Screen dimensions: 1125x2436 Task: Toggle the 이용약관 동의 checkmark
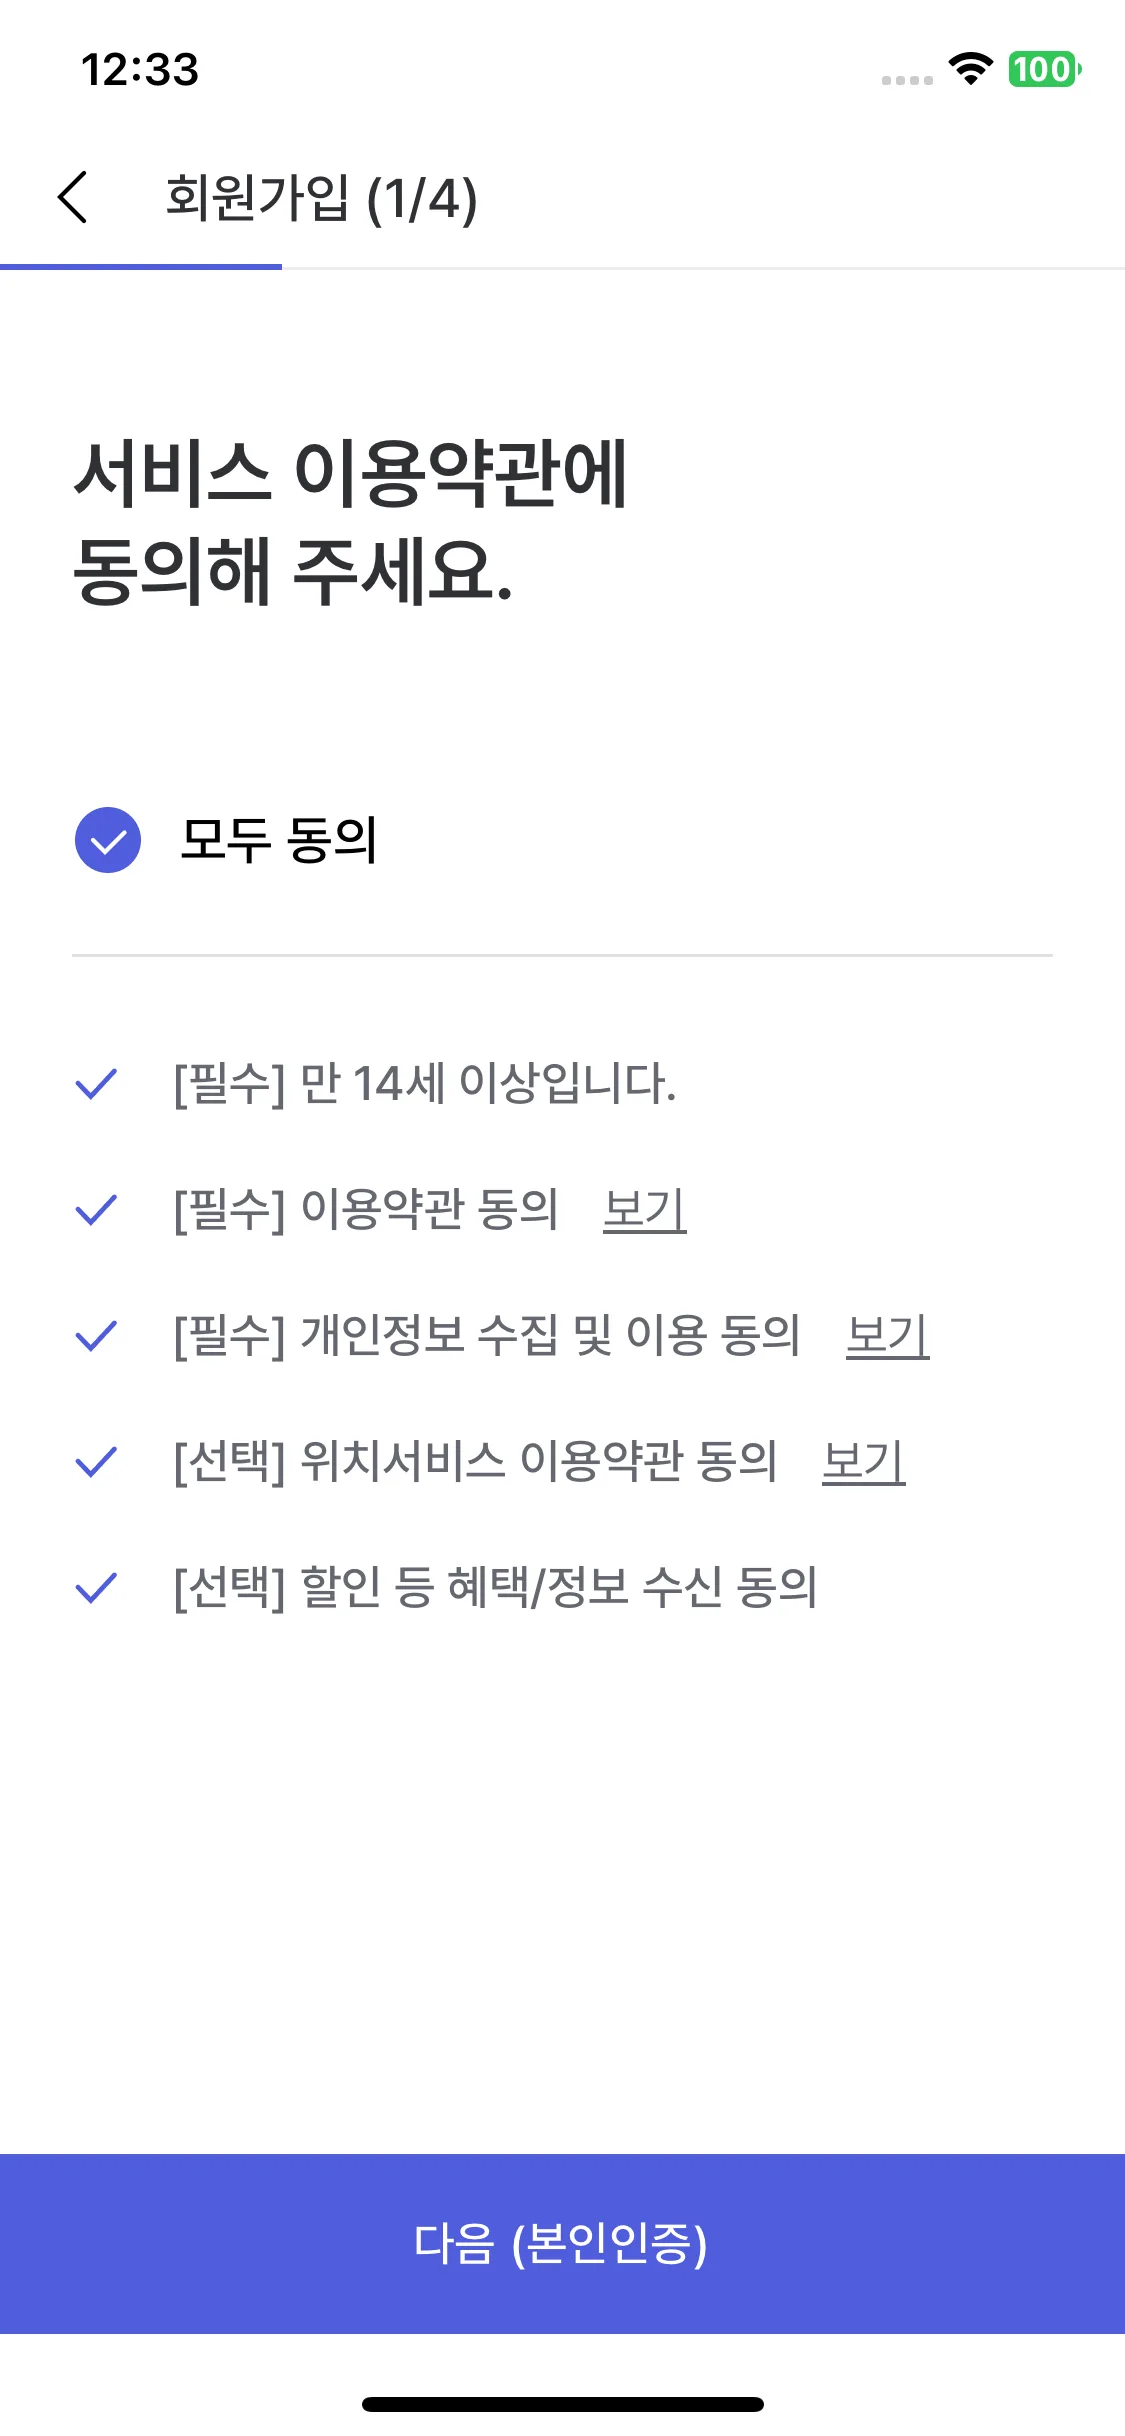pos(97,1210)
